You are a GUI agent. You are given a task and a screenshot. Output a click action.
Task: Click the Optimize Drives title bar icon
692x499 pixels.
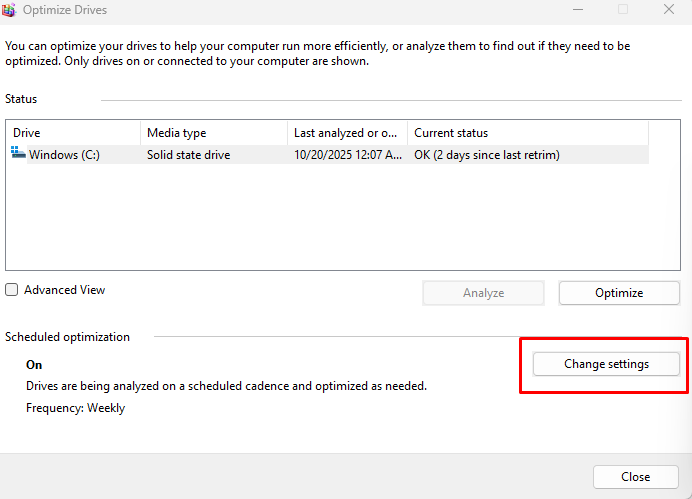(x=10, y=10)
